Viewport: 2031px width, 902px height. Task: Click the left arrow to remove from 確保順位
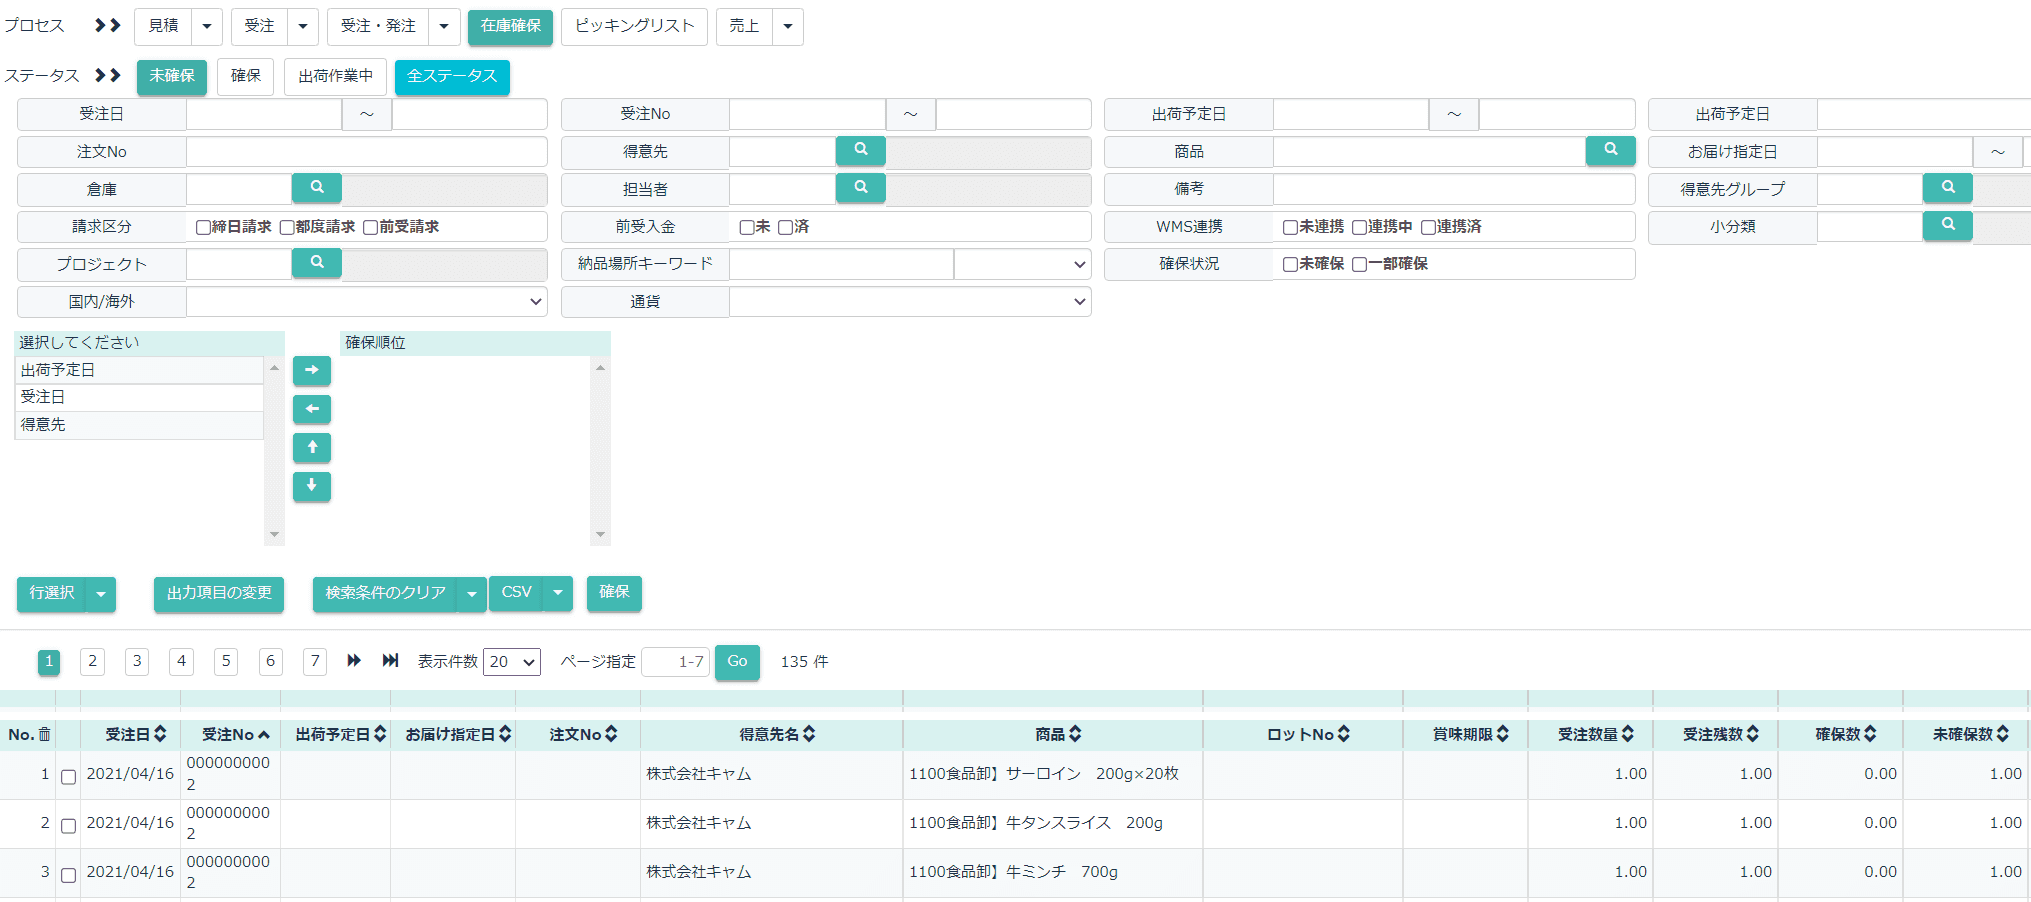click(x=312, y=409)
